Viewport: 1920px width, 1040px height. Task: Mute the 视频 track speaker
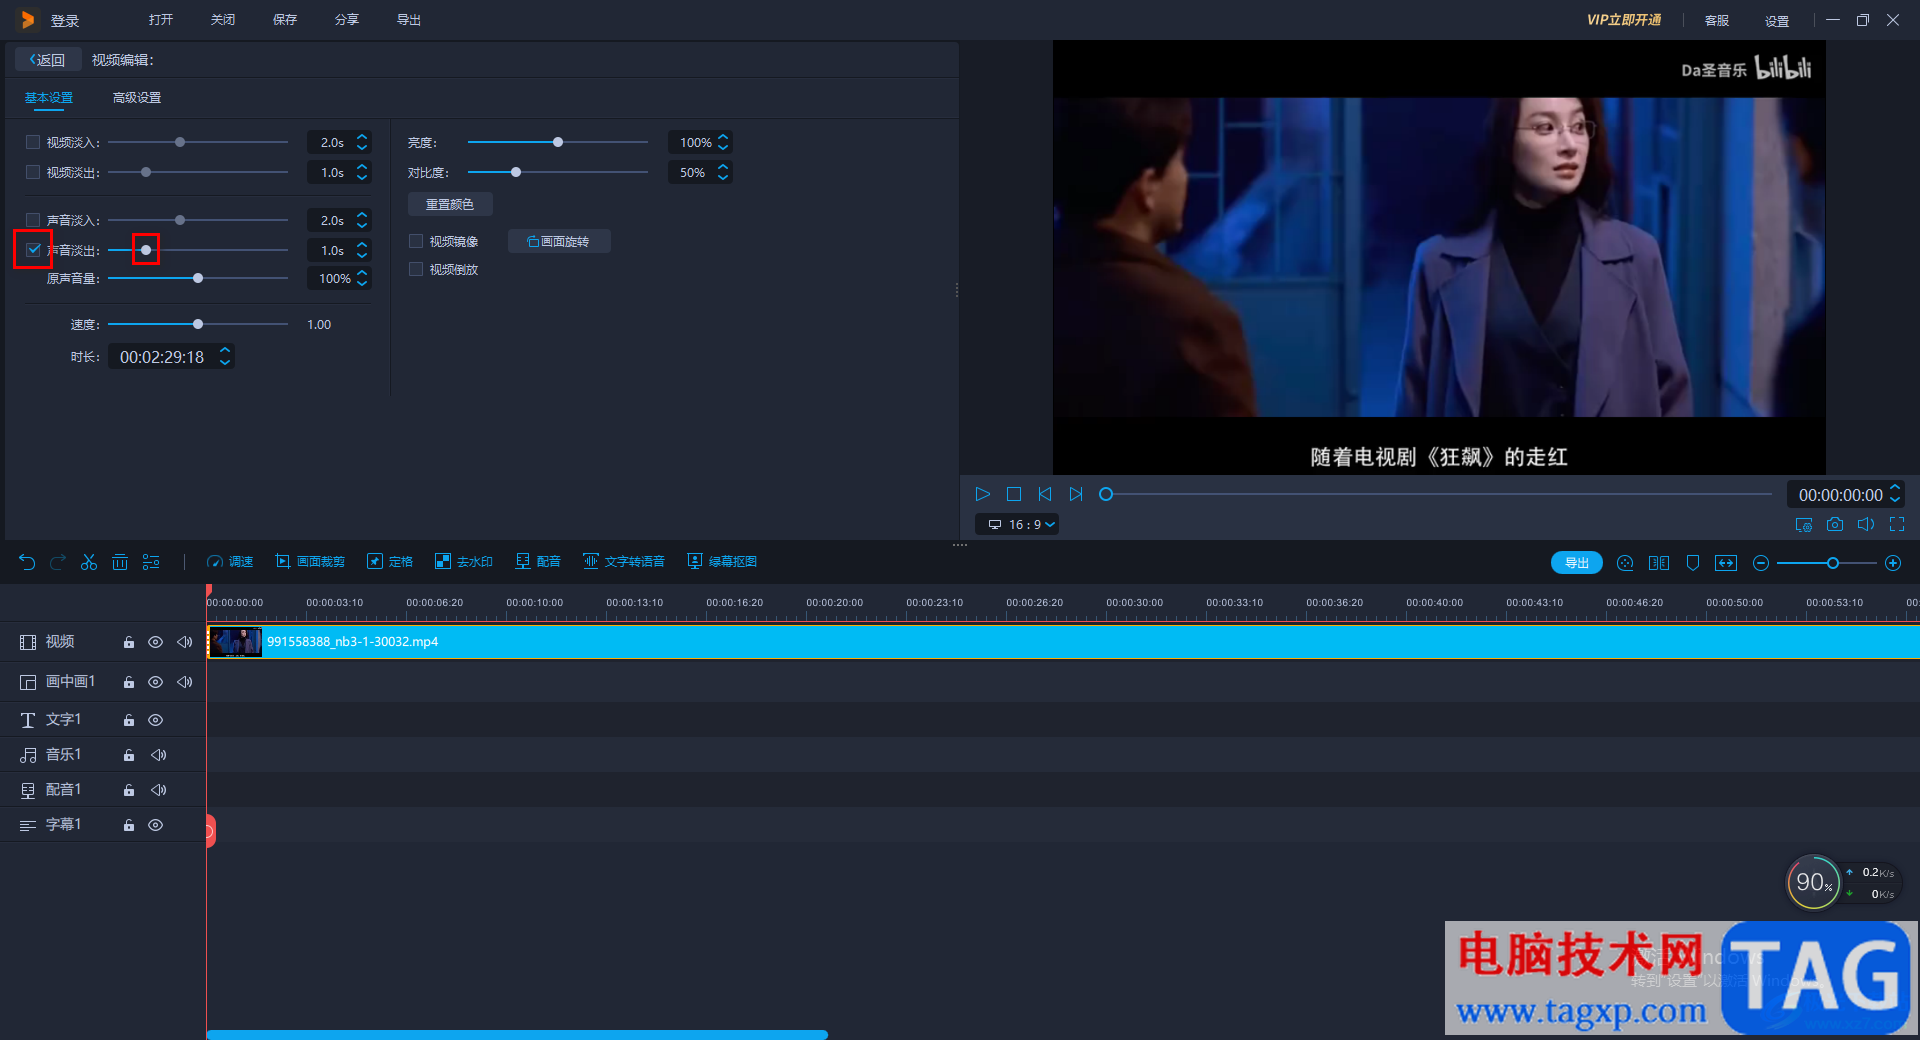[x=184, y=642]
